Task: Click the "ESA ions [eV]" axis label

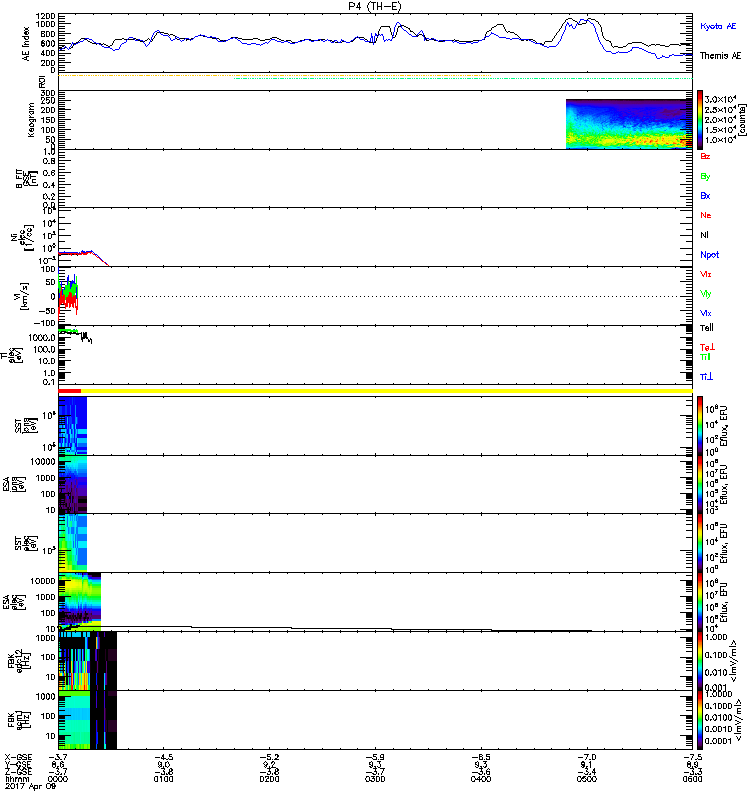Action: click(x=14, y=484)
